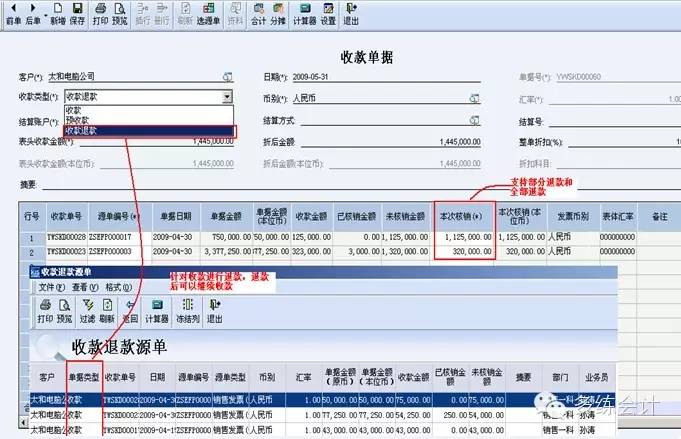Screen dimensions: 681x439
Task: Click the 日期 field showing 2009-05-31
Action: pos(386,77)
